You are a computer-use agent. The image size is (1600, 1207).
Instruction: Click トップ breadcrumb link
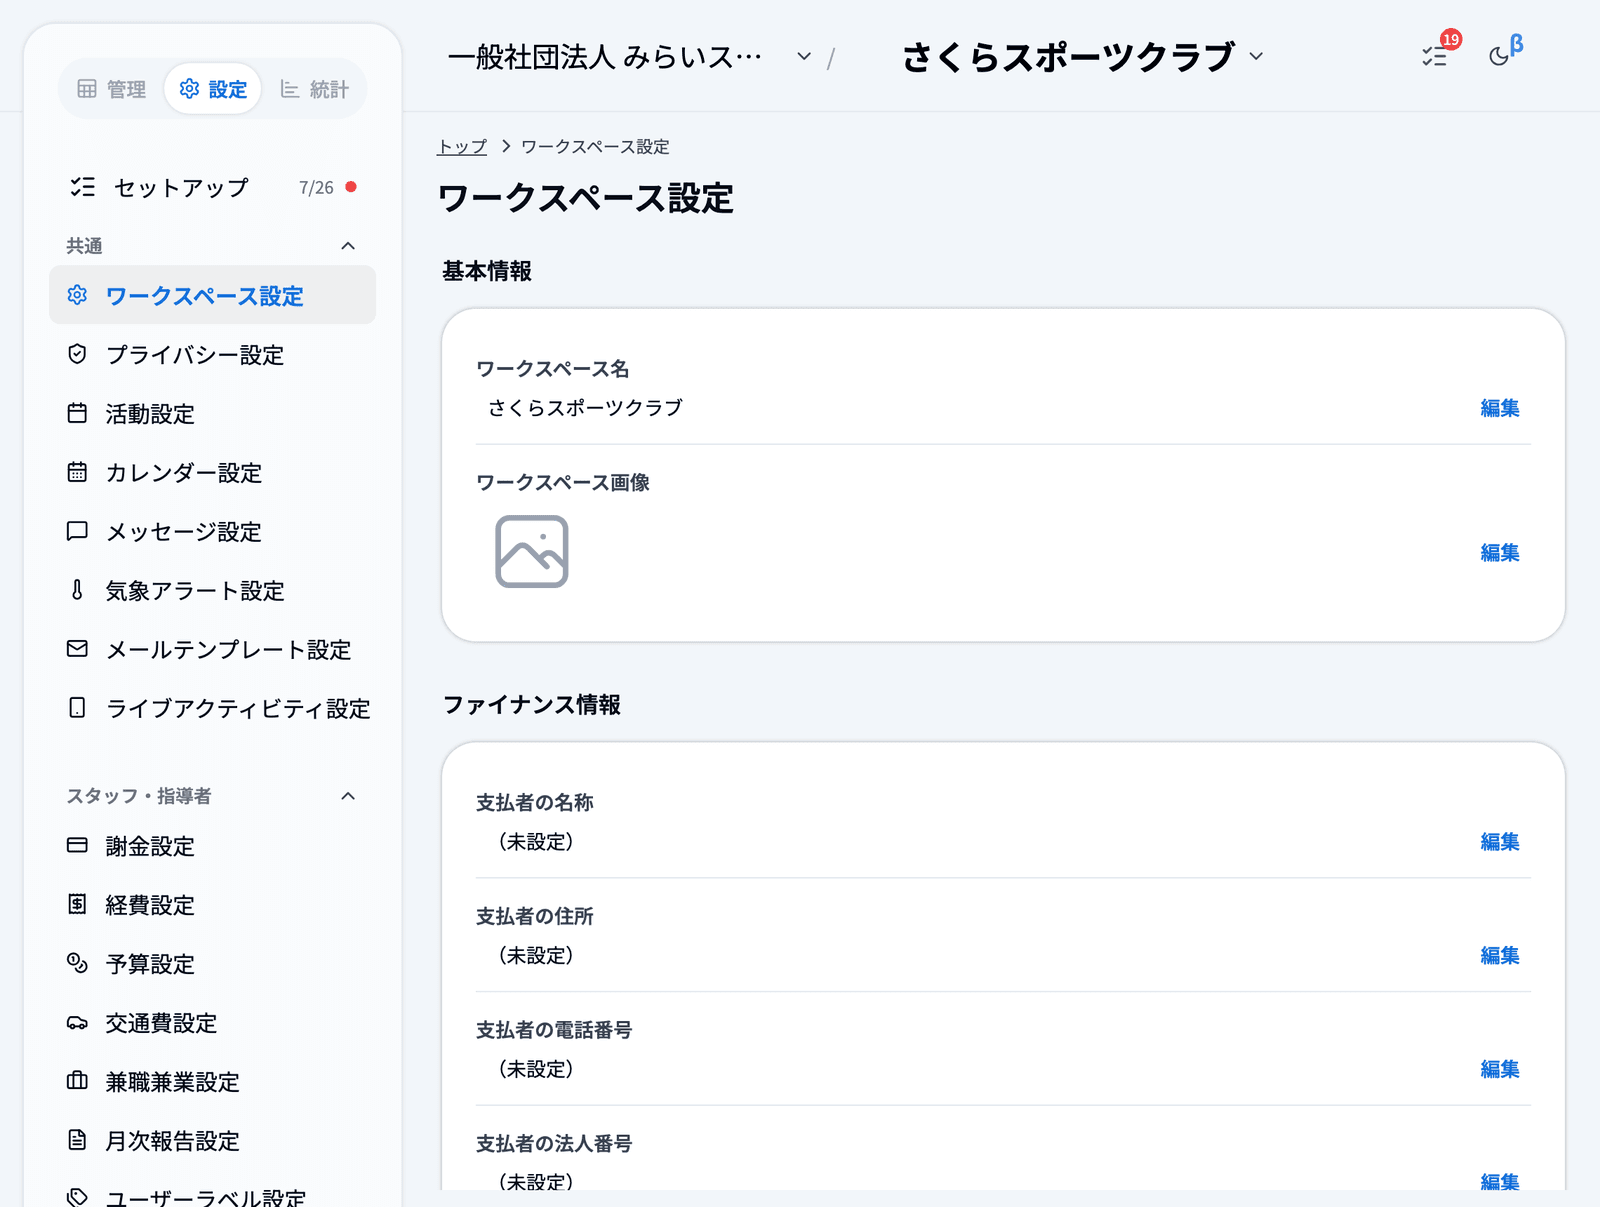click(x=462, y=147)
